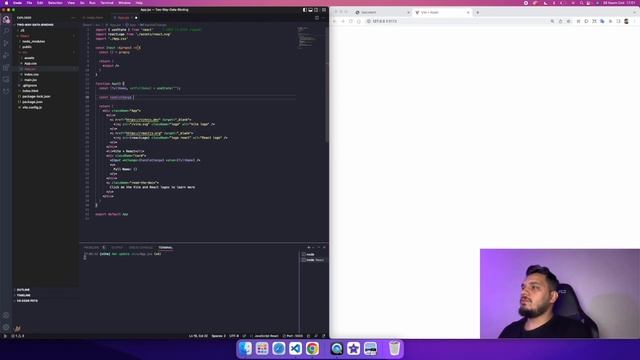The height and width of the screenshot is (360, 640).
Task: Open the Help menu
Action: [x=139, y=3]
